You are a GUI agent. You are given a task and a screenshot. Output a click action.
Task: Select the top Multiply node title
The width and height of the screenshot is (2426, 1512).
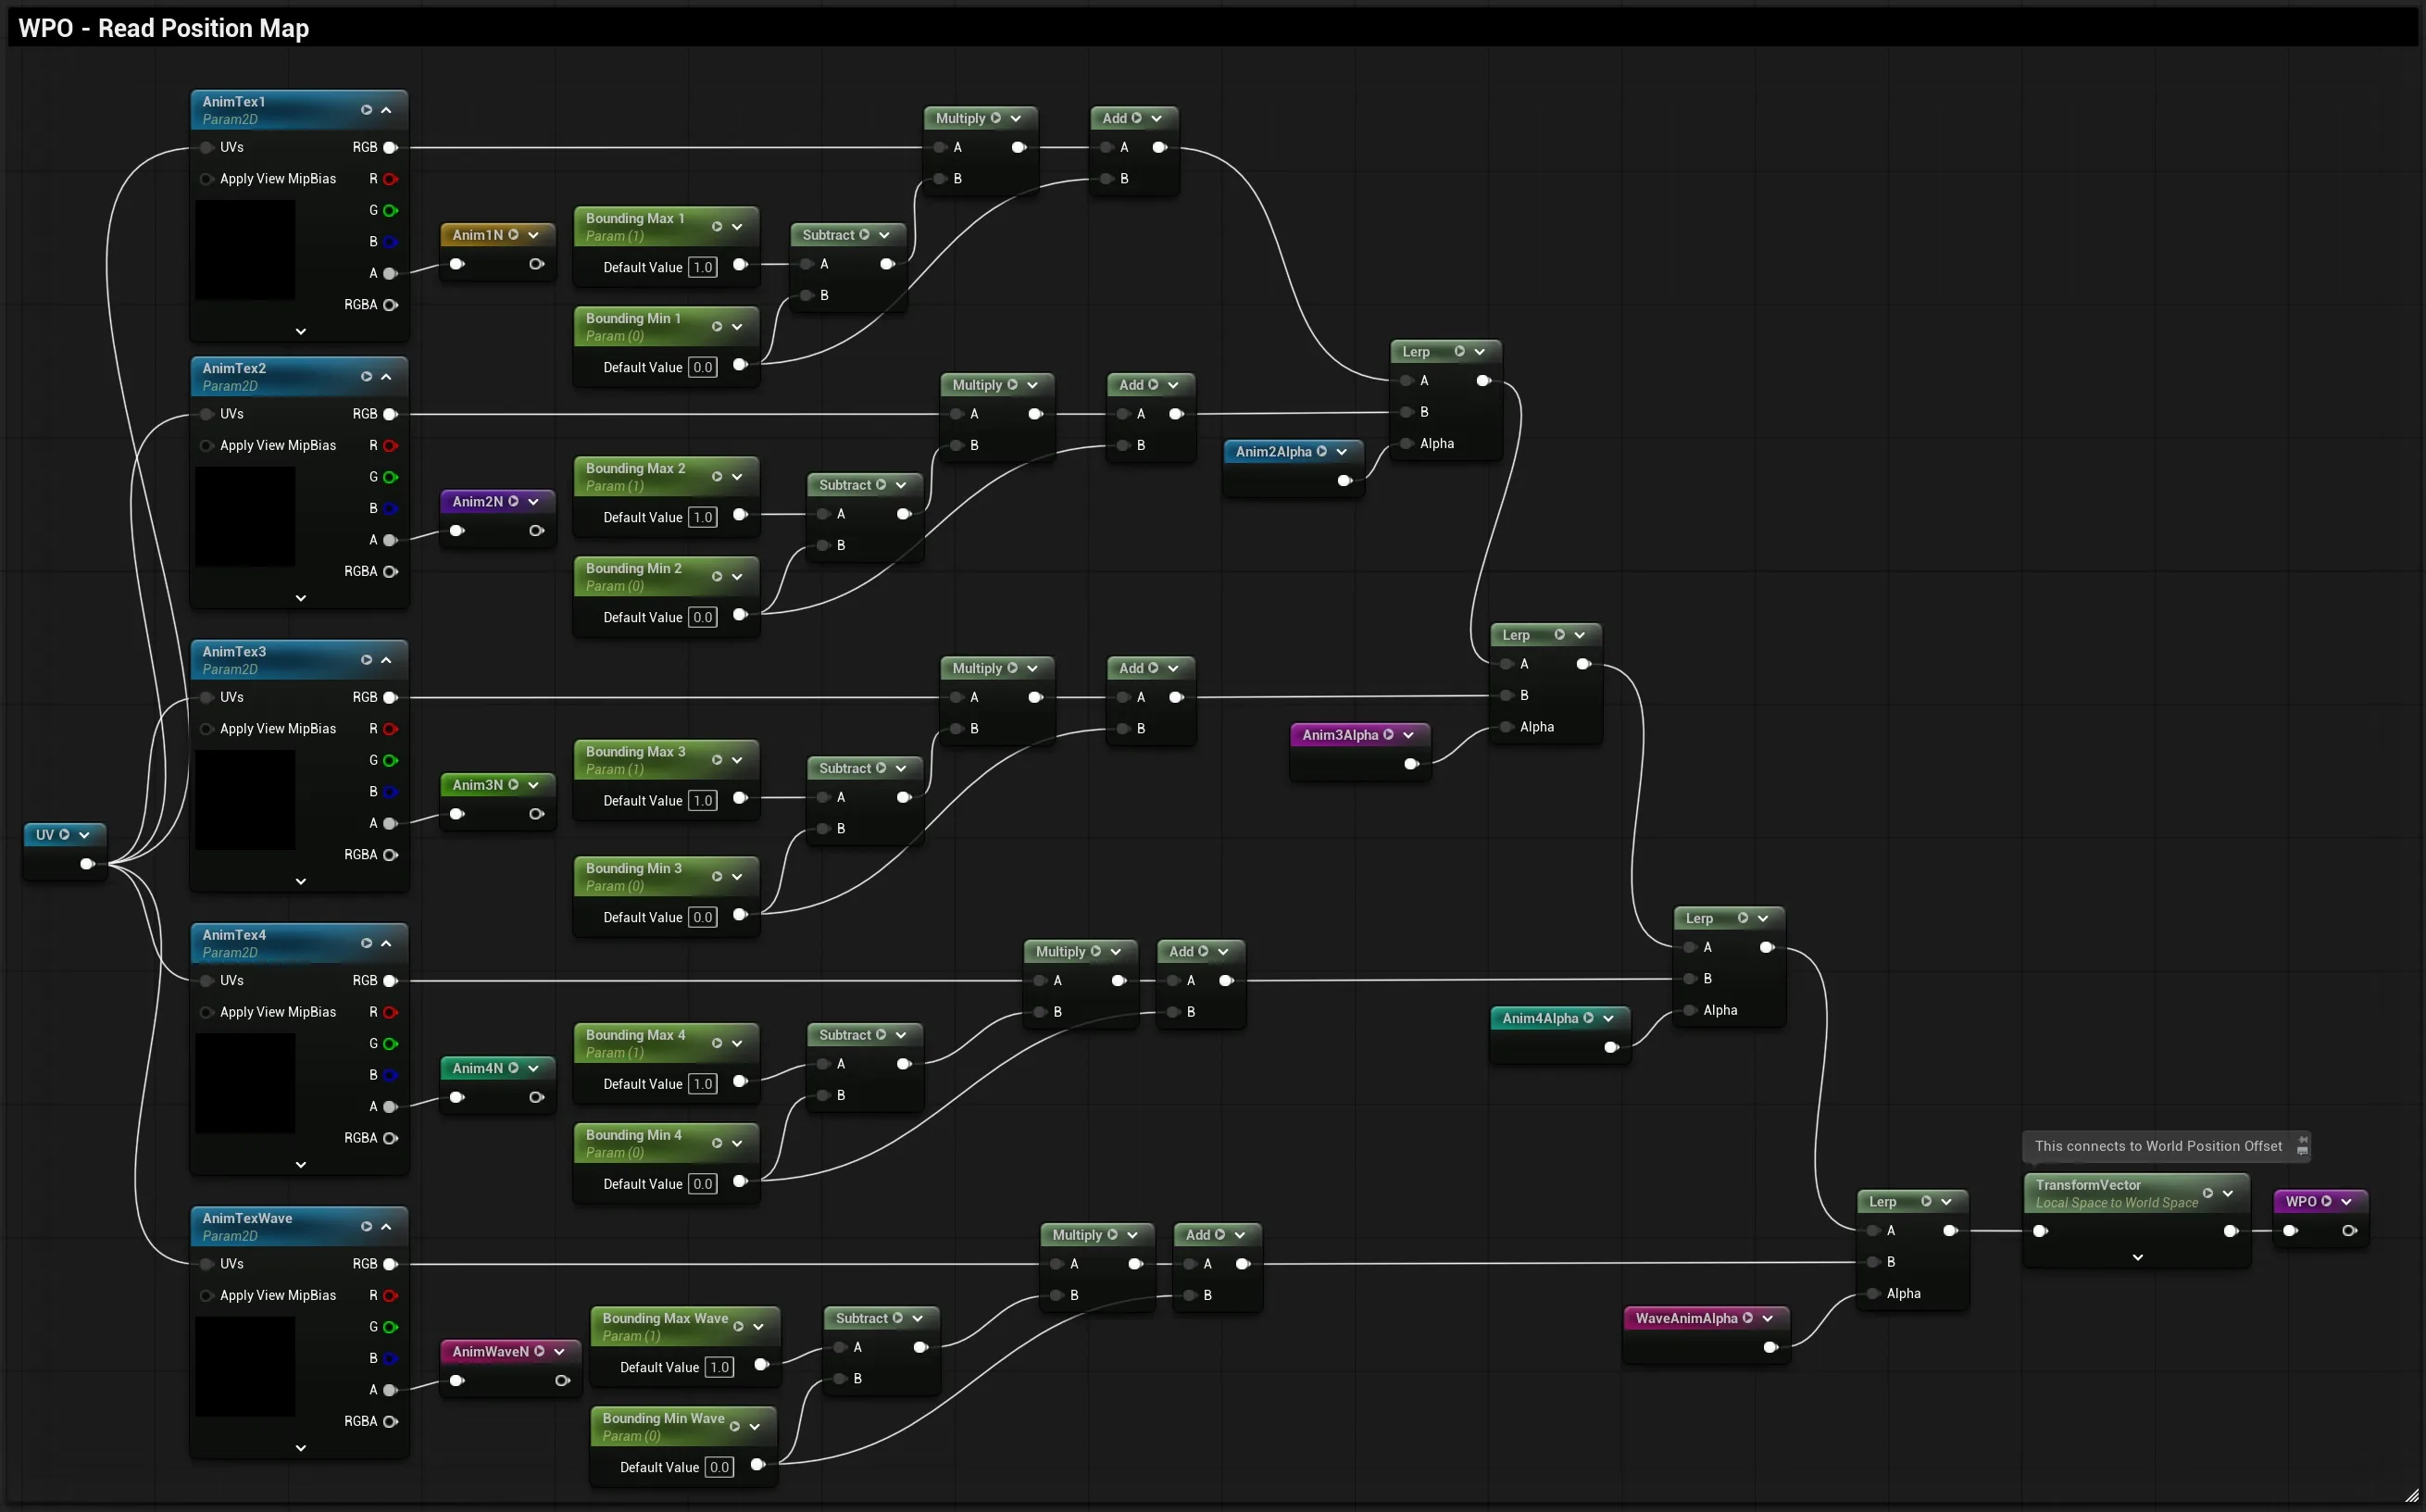tap(960, 118)
